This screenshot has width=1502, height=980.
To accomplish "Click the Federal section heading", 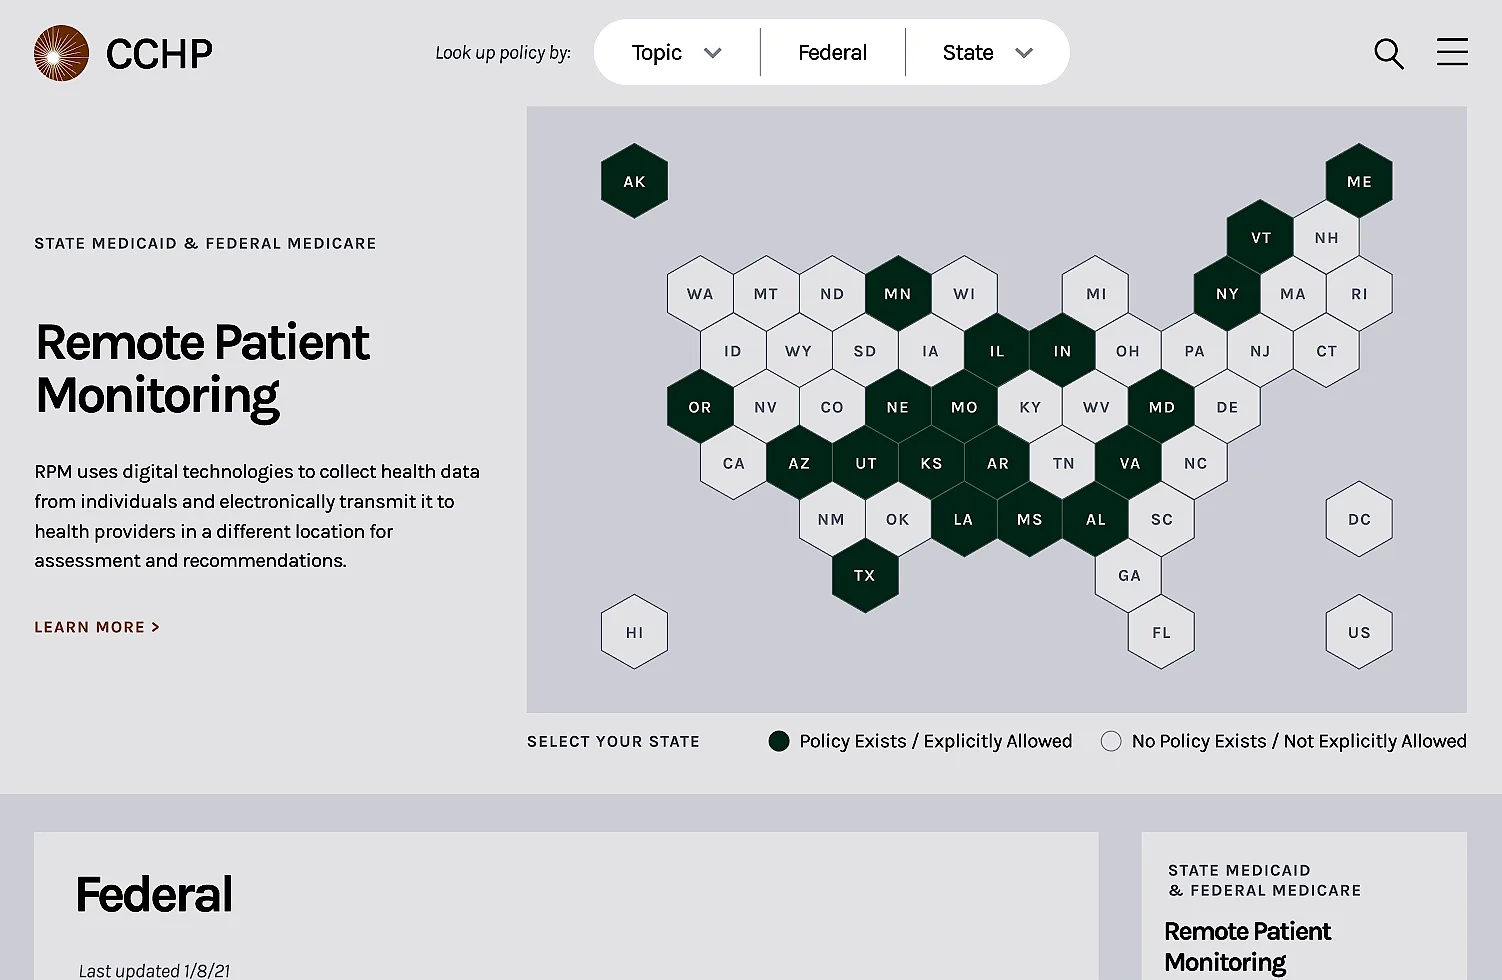I will click(x=154, y=894).
